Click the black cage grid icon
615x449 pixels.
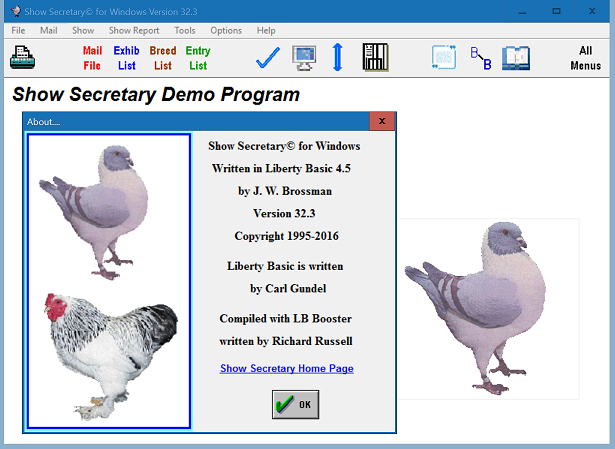click(375, 57)
